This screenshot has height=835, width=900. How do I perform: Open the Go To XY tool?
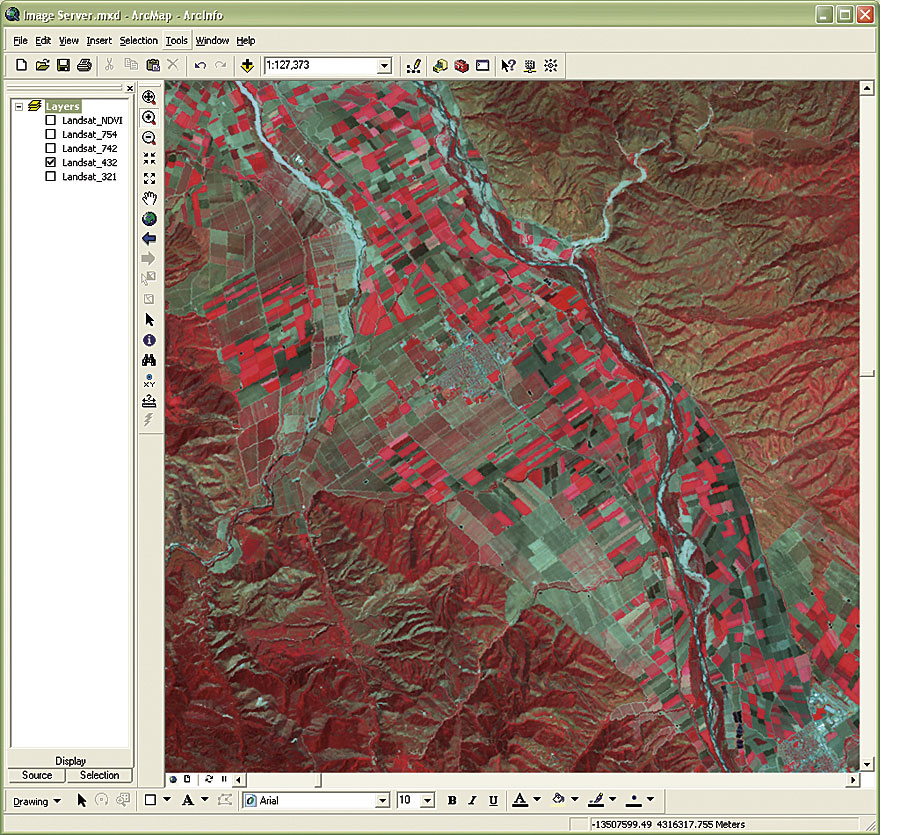[149, 380]
